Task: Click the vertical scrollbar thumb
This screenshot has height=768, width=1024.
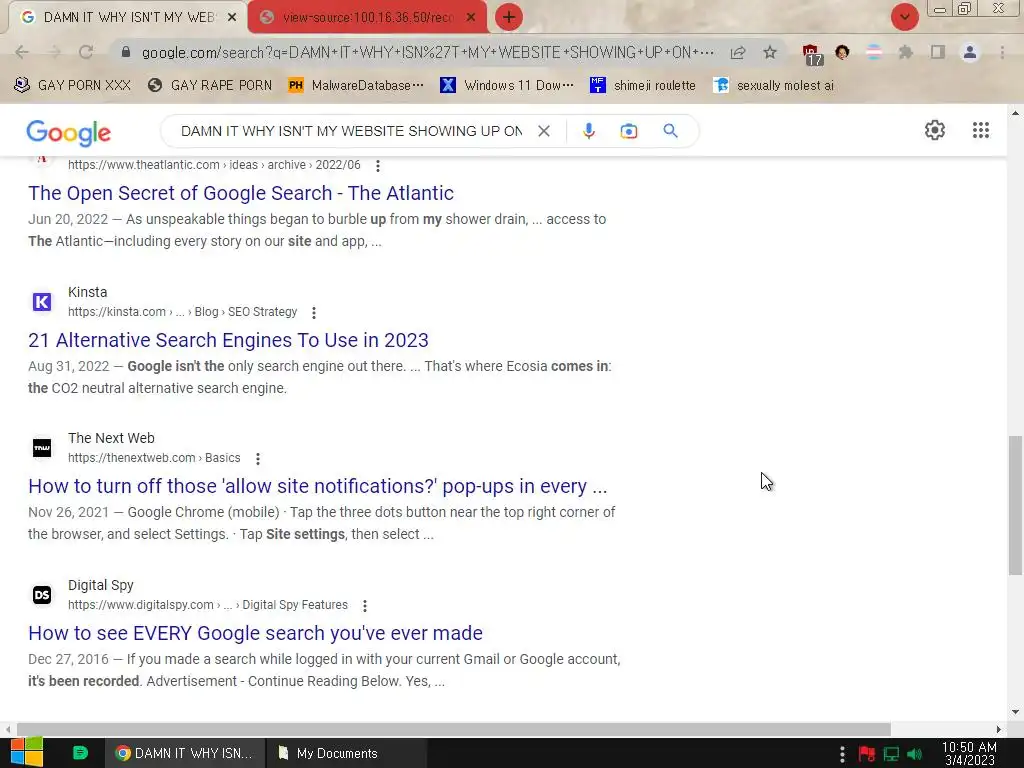Action: point(1015,505)
